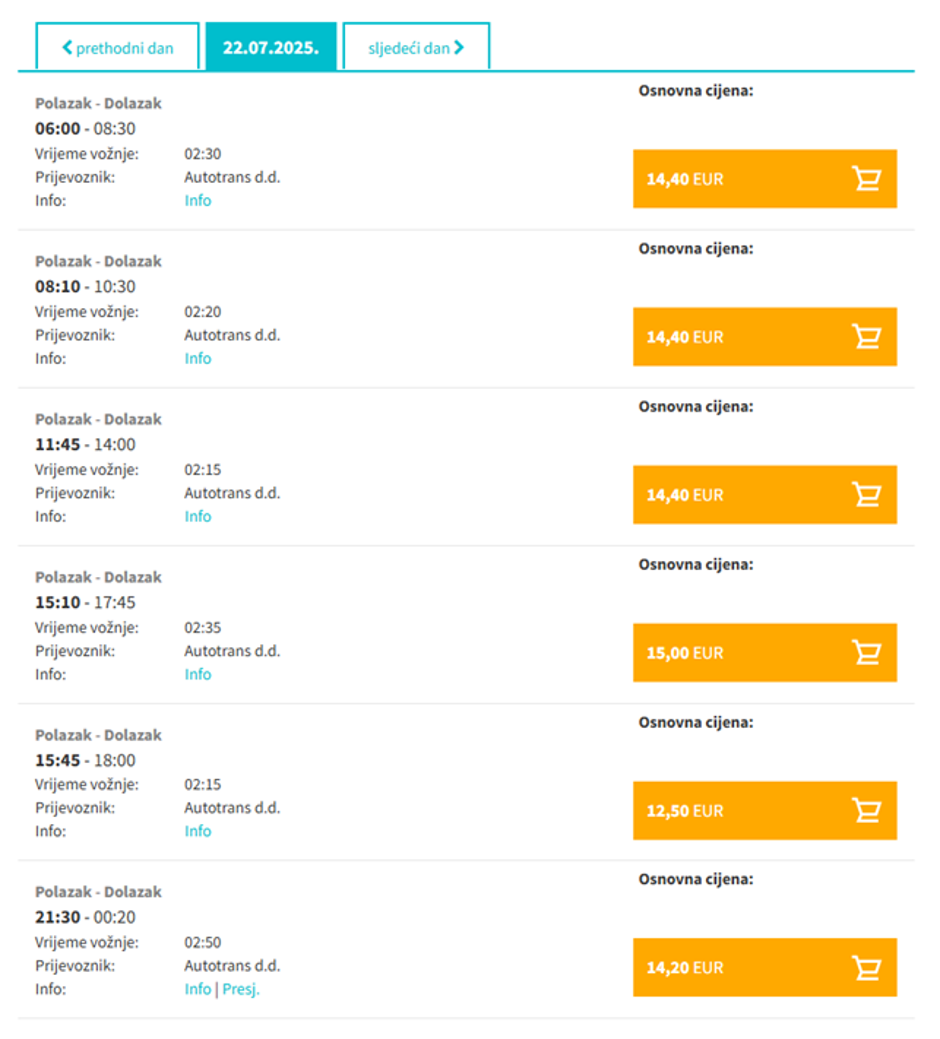
Task: Click cart icon for 11:45 departure
Action: pyautogui.click(x=866, y=495)
